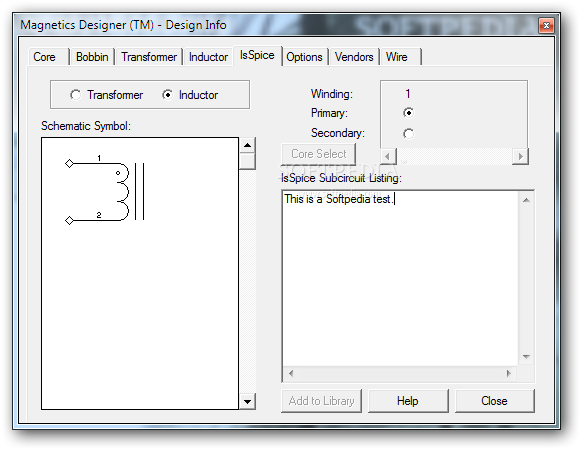Screen dimensions: 581x450
Task: Click in the IsSpice Subcircuit Listing text box
Action: pos(400,278)
